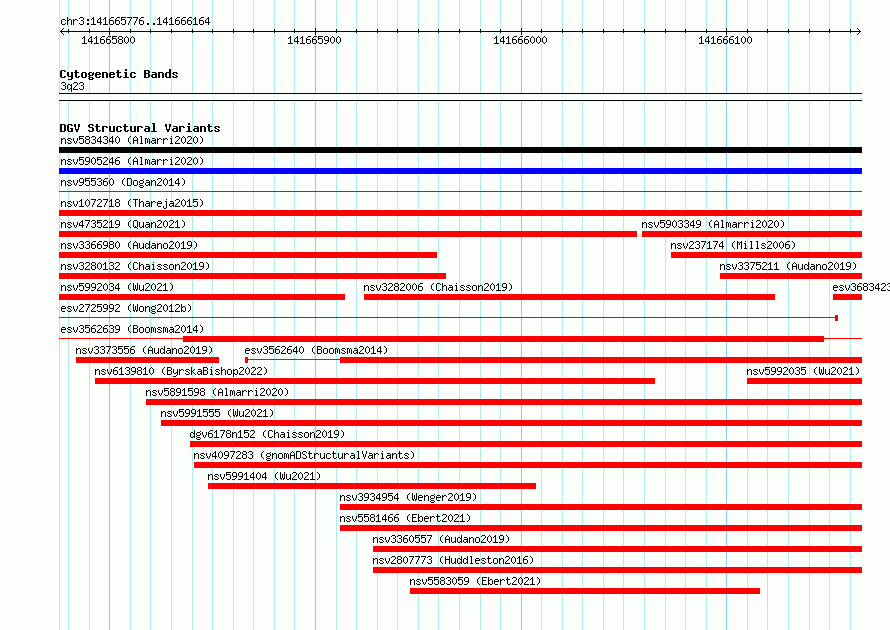Click nsv5991555 (Wu2021) label
Image resolution: width=890 pixels, height=630 pixels.
[x=217, y=413]
